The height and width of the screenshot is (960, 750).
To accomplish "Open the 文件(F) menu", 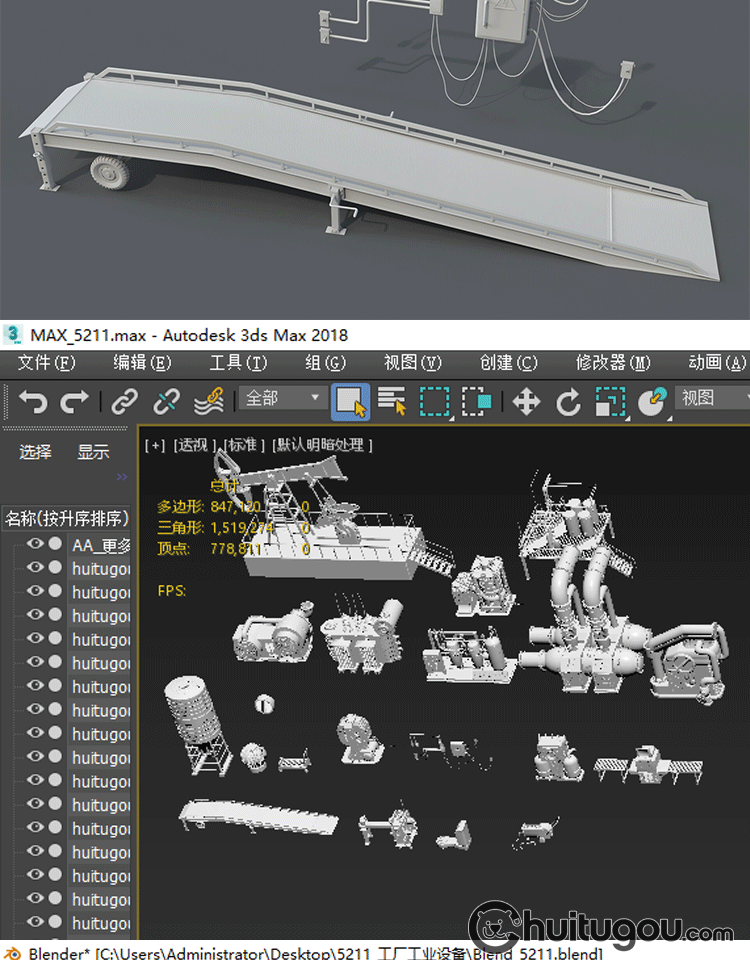I will point(46,362).
